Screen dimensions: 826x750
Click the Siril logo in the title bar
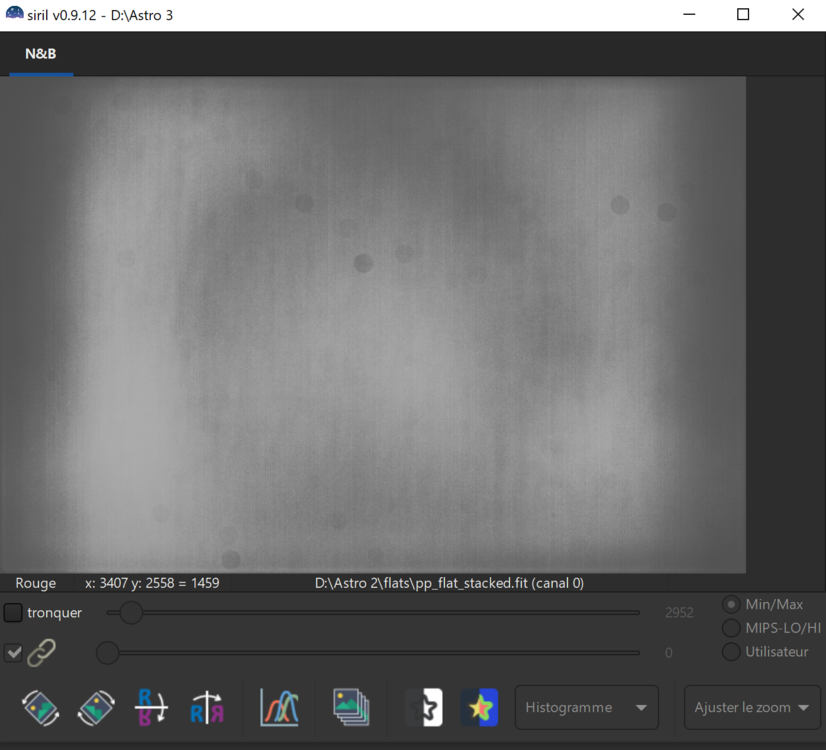coord(14,14)
